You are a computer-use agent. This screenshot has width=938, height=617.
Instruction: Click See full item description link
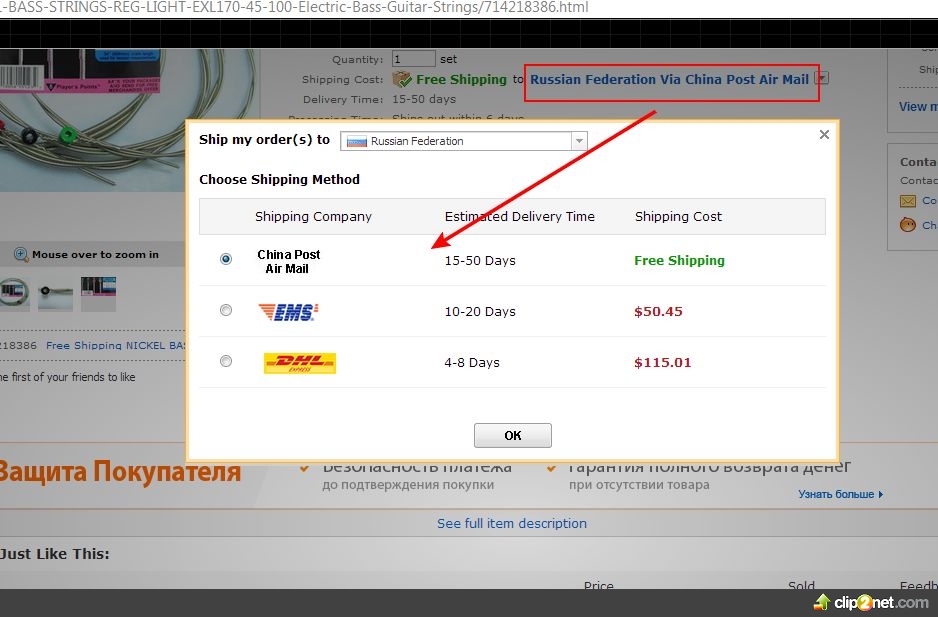[x=511, y=524]
